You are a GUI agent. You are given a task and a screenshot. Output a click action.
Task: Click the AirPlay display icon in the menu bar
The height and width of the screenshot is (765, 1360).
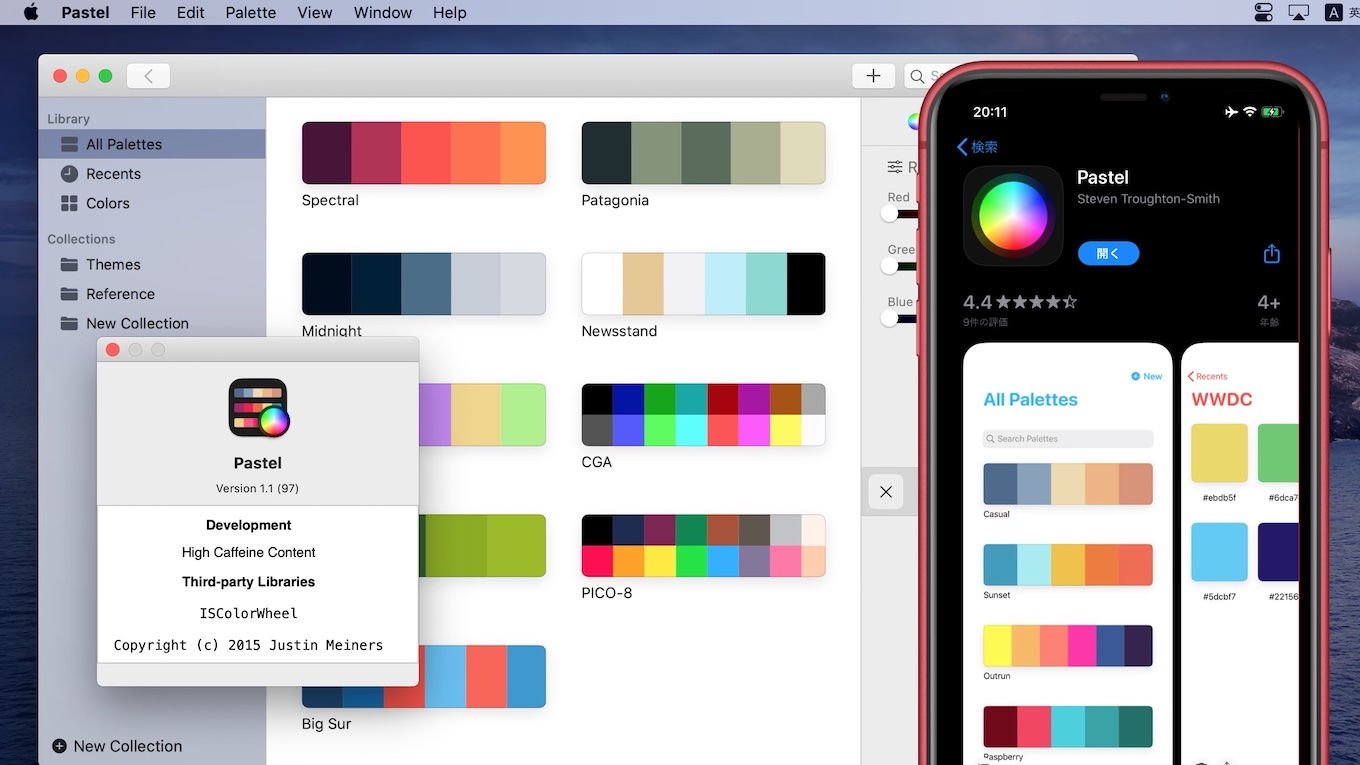[1298, 12]
